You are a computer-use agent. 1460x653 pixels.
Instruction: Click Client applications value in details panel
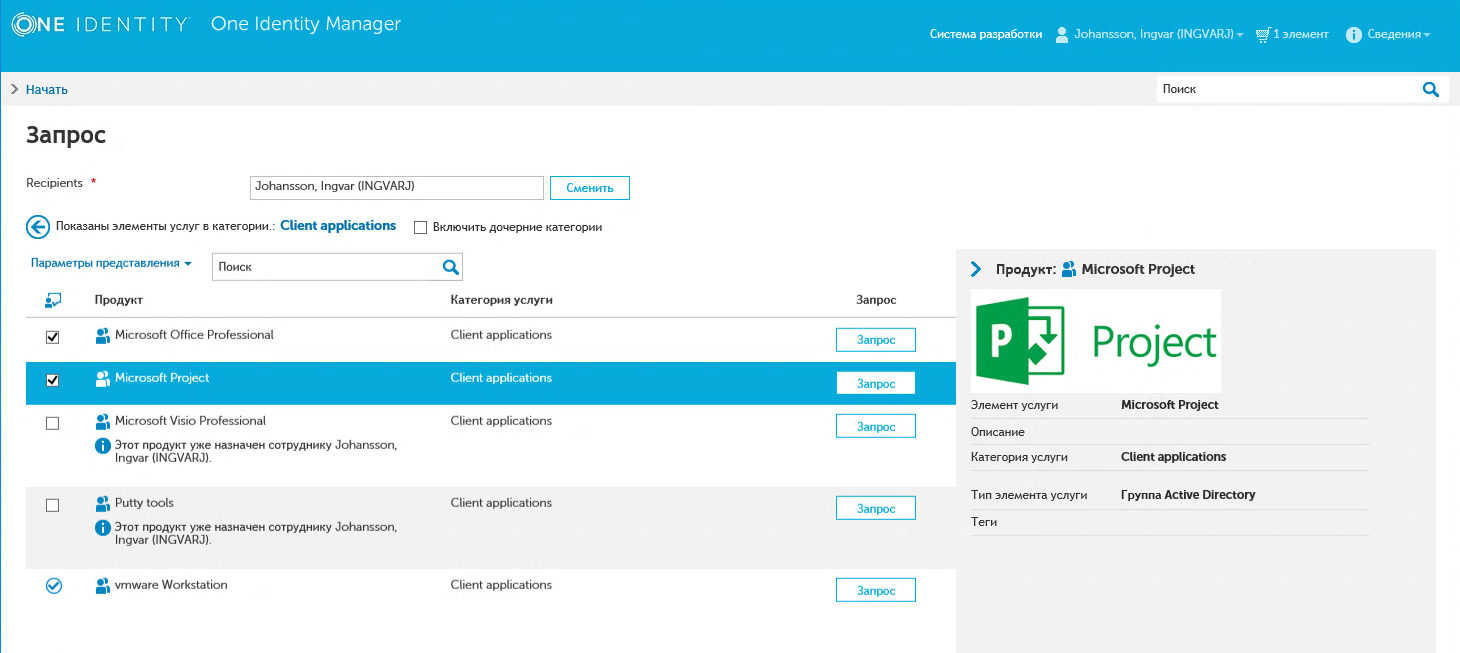(x=1173, y=457)
